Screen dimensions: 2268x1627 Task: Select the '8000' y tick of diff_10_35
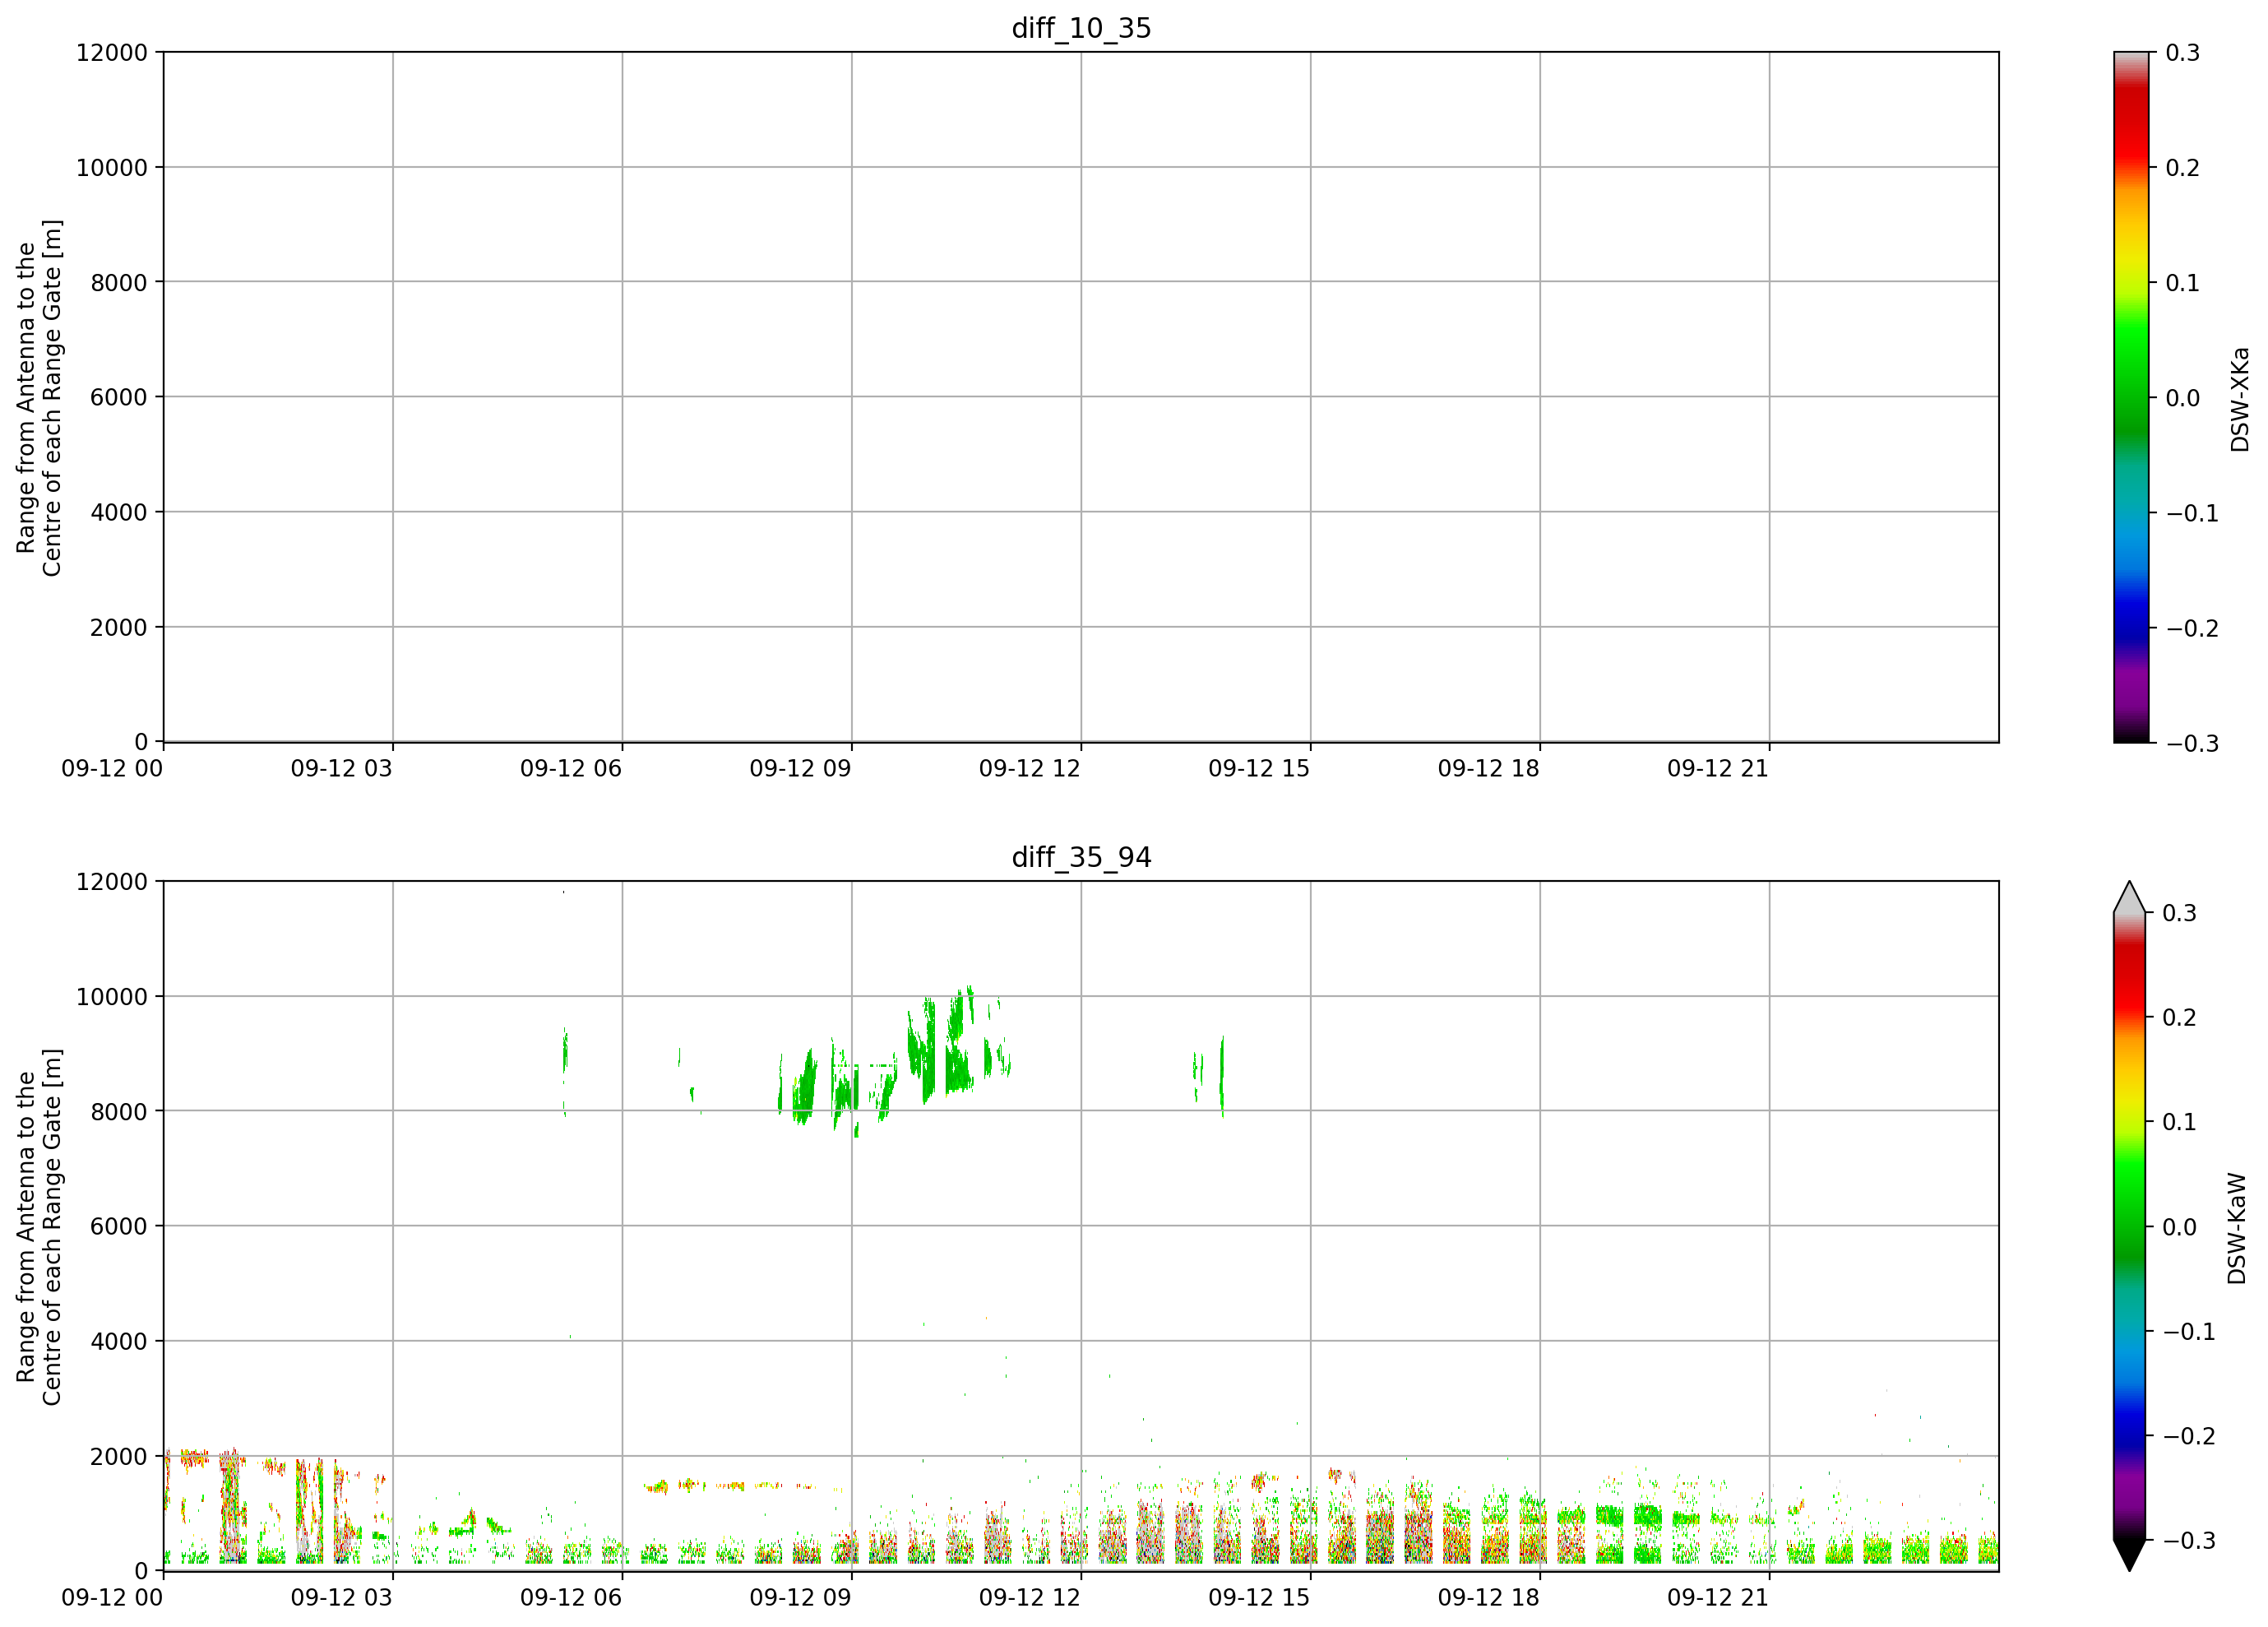[x=119, y=282]
